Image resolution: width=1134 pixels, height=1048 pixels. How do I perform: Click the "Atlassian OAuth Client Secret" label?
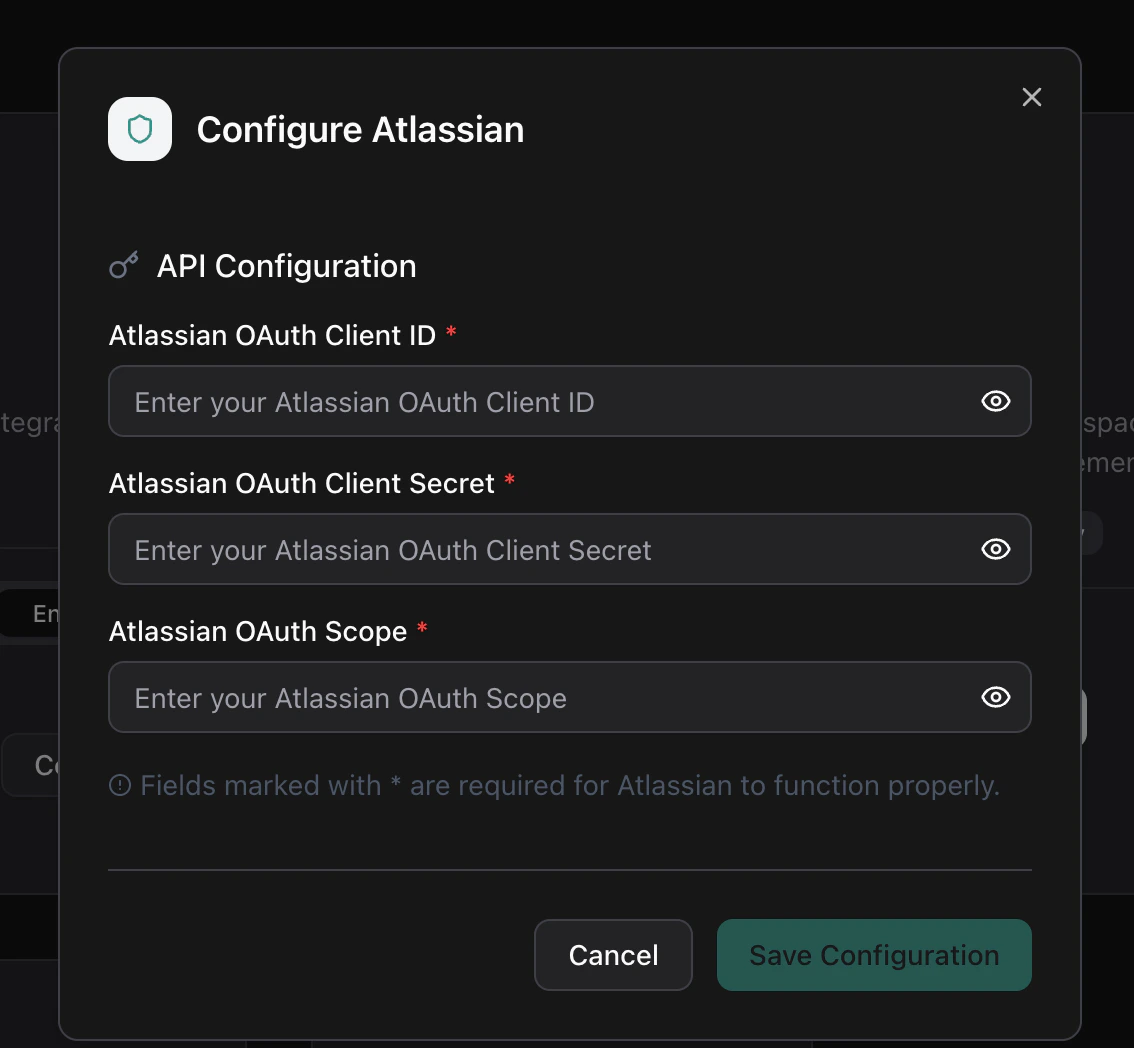(x=301, y=483)
